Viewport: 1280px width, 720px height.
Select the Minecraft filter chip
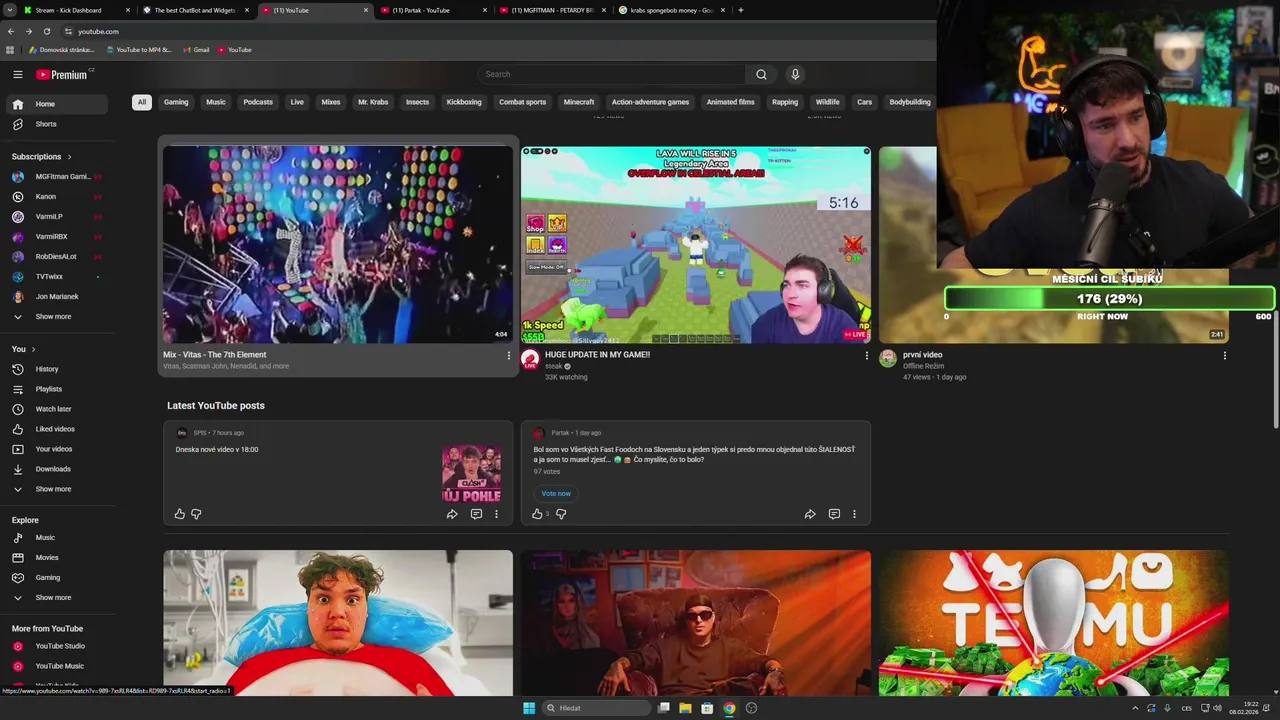(579, 102)
